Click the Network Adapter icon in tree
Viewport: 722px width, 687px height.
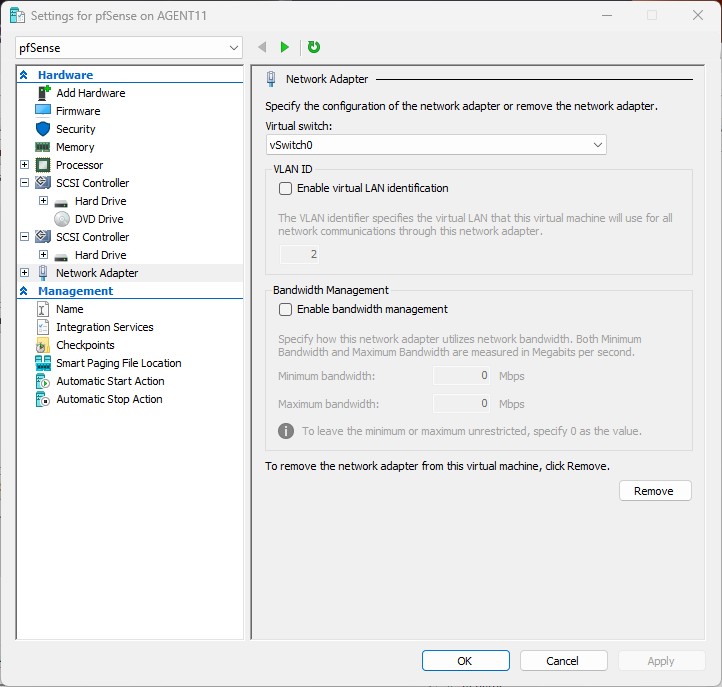click(x=43, y=273)
